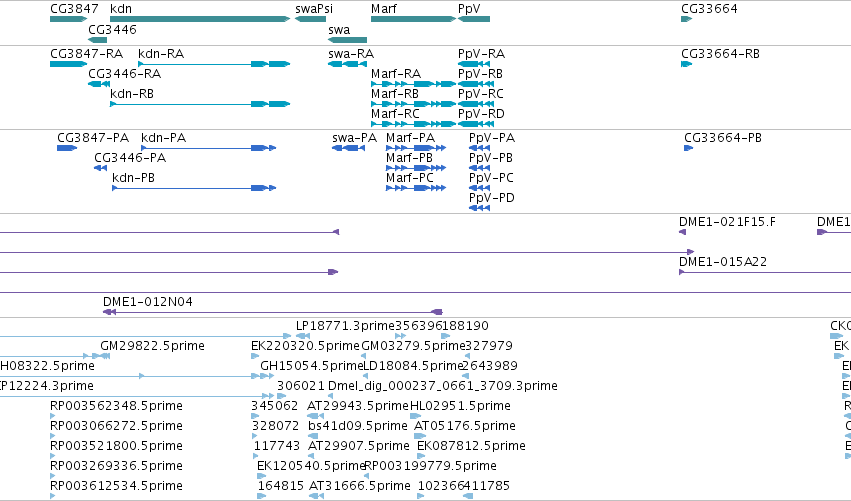The width and height of the screenshot is (851, 501).
Task: Click the Marf-PA protein label
Action: click(410, 138)
